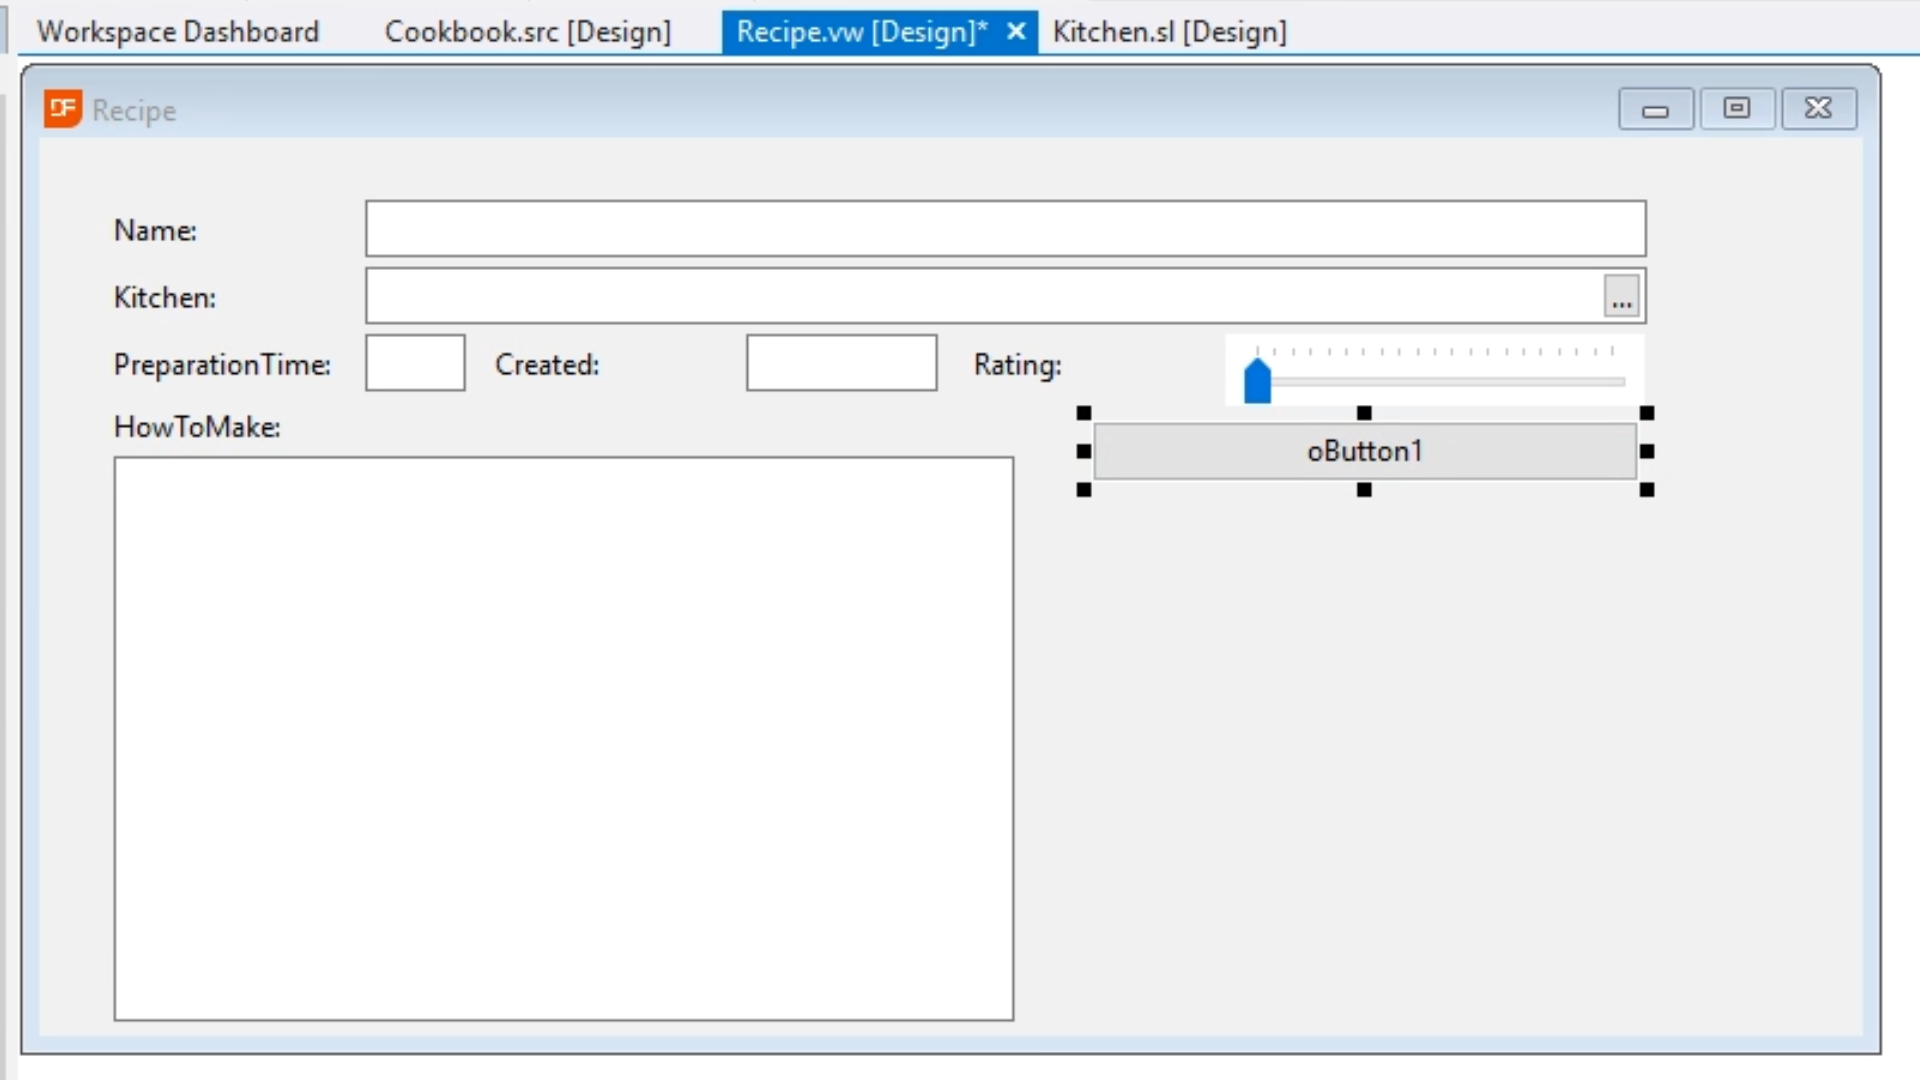This screenshot has width=1920, height=1080.
Task: Click the DataFlex logo icon in Recipe title bar
Action: point(62,108)
